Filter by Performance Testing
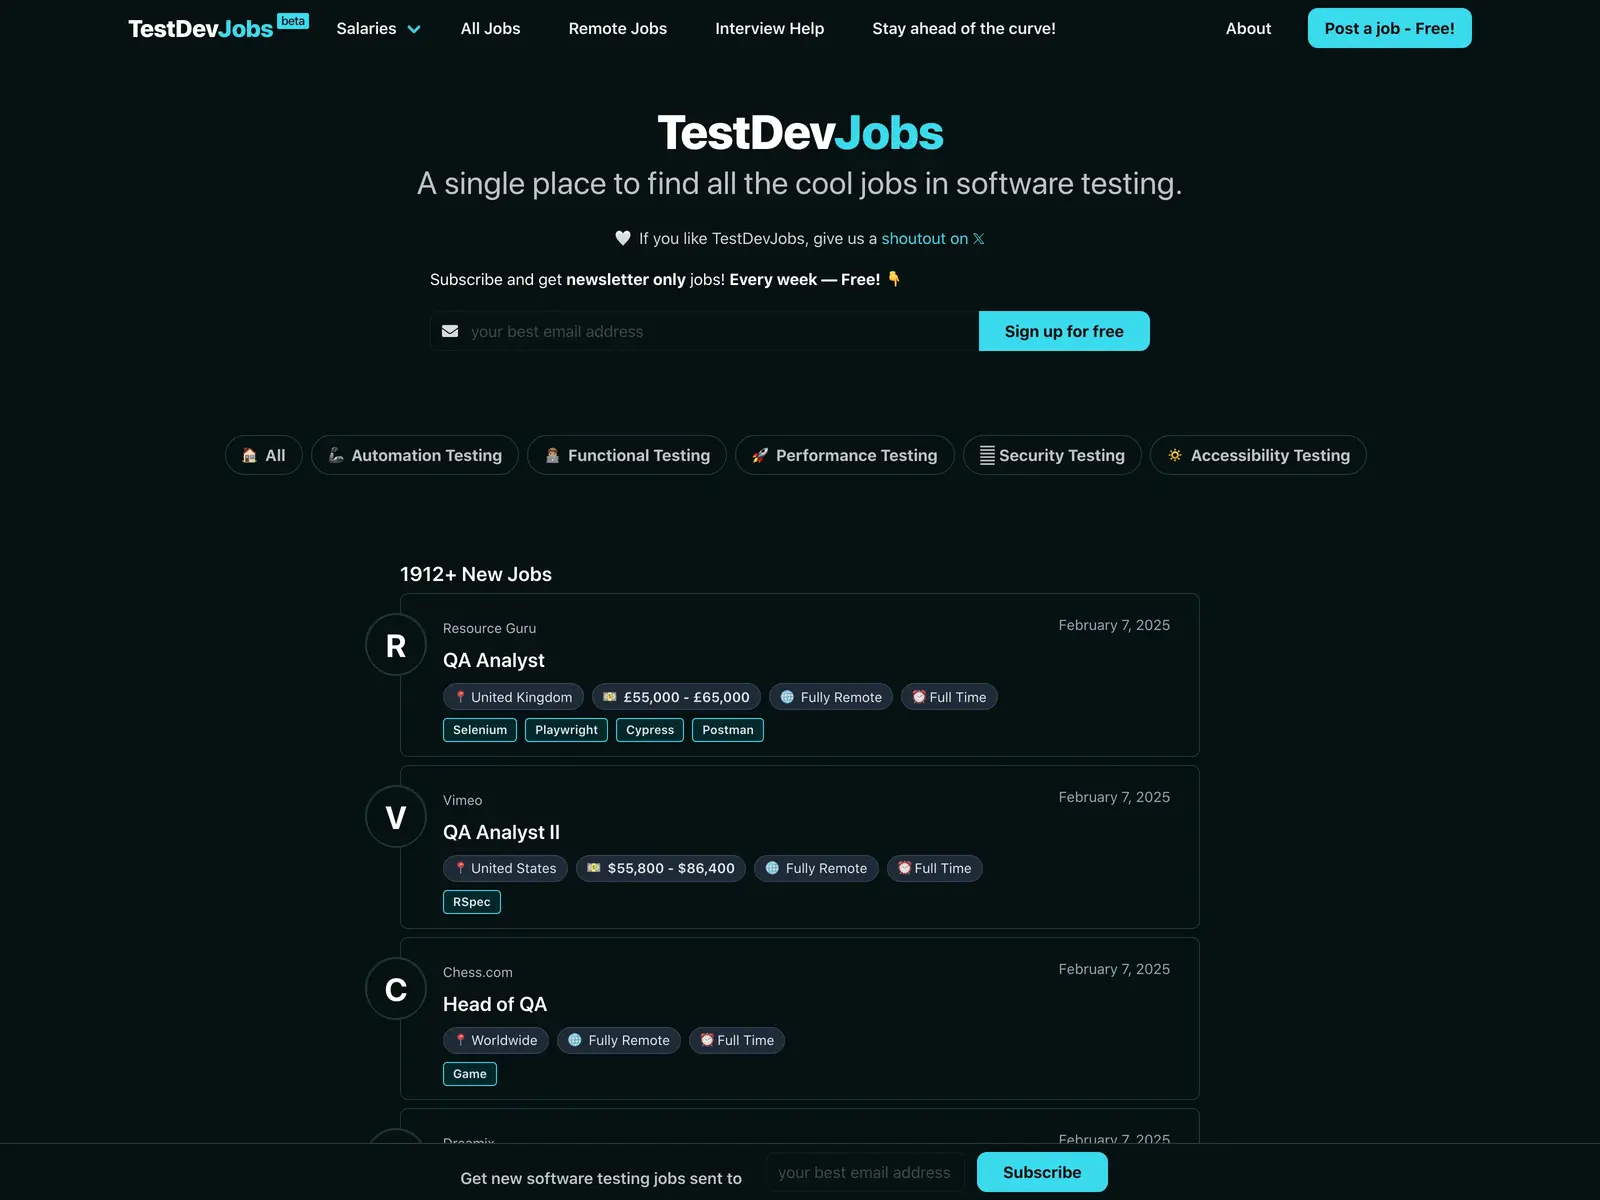The height and width of the screenshot is (1200, 1600). [845, 455]
